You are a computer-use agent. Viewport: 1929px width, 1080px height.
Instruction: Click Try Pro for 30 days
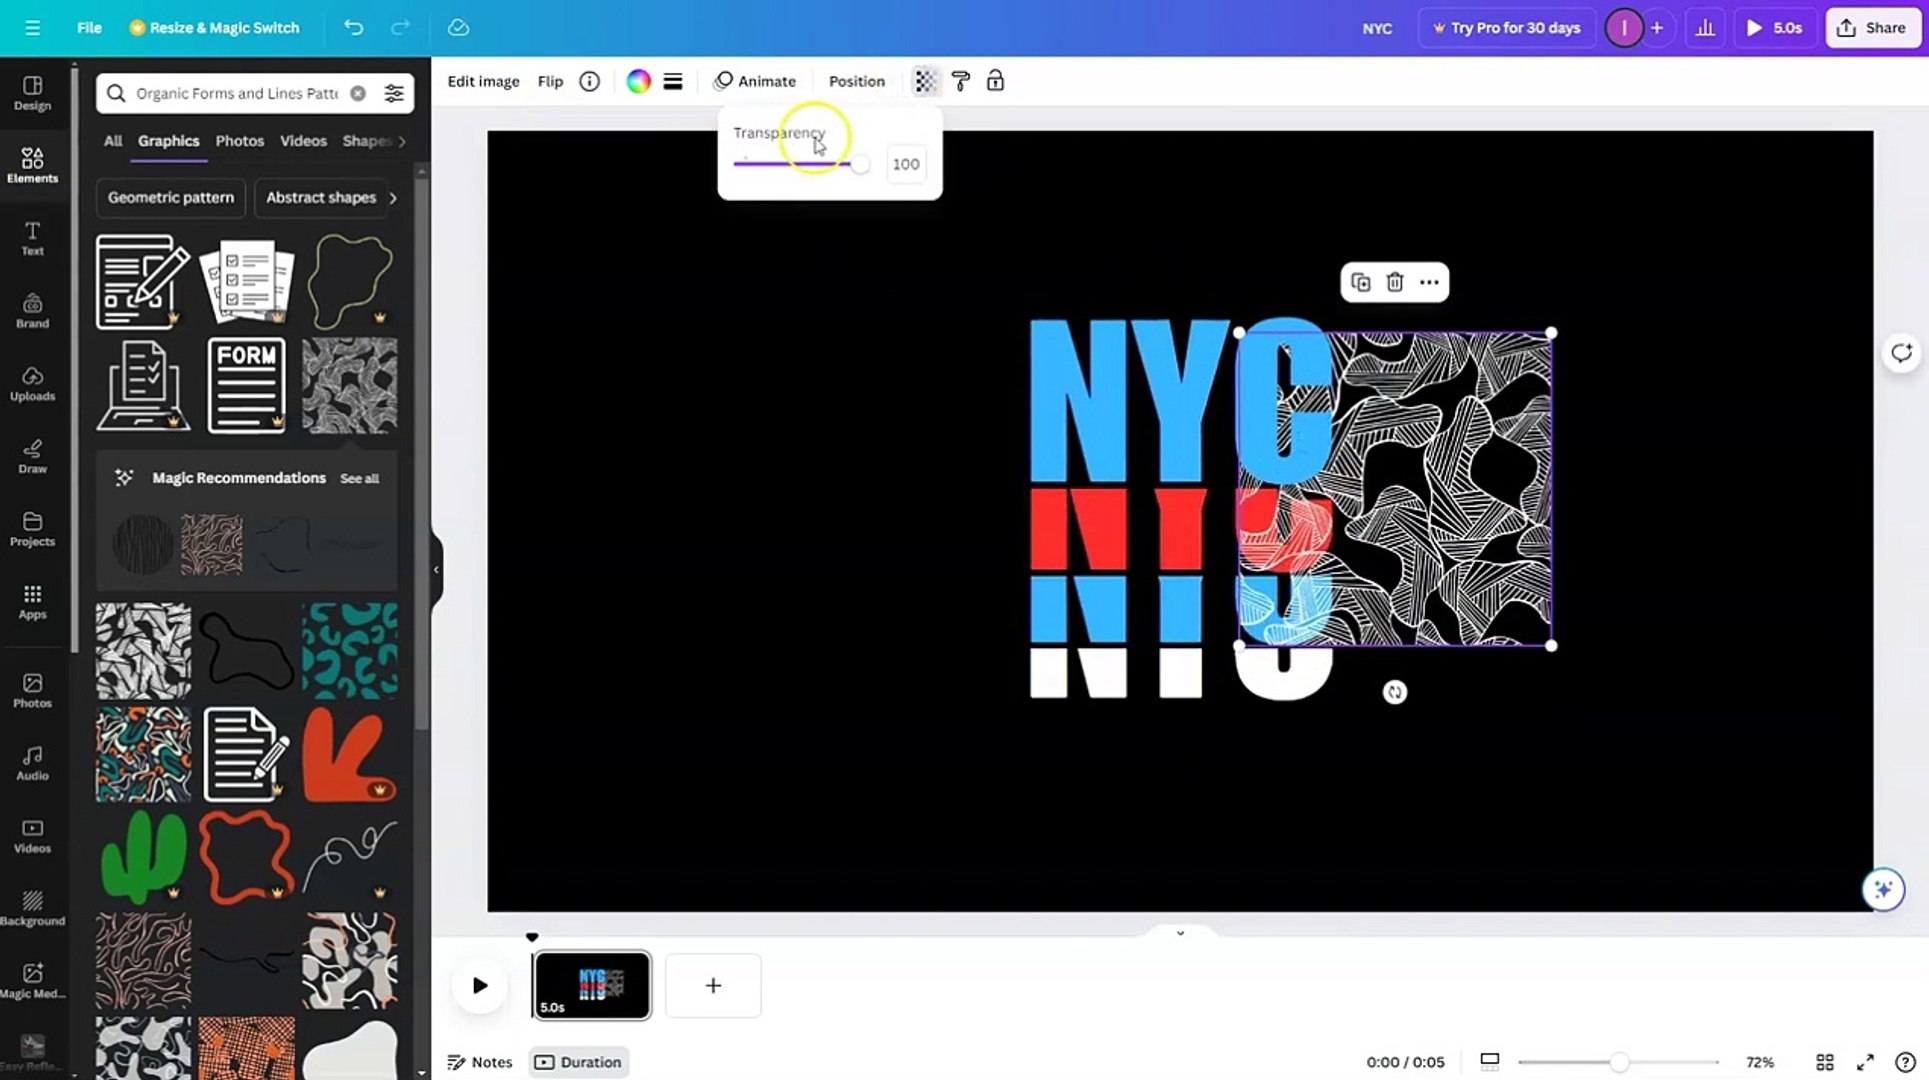1506,27
